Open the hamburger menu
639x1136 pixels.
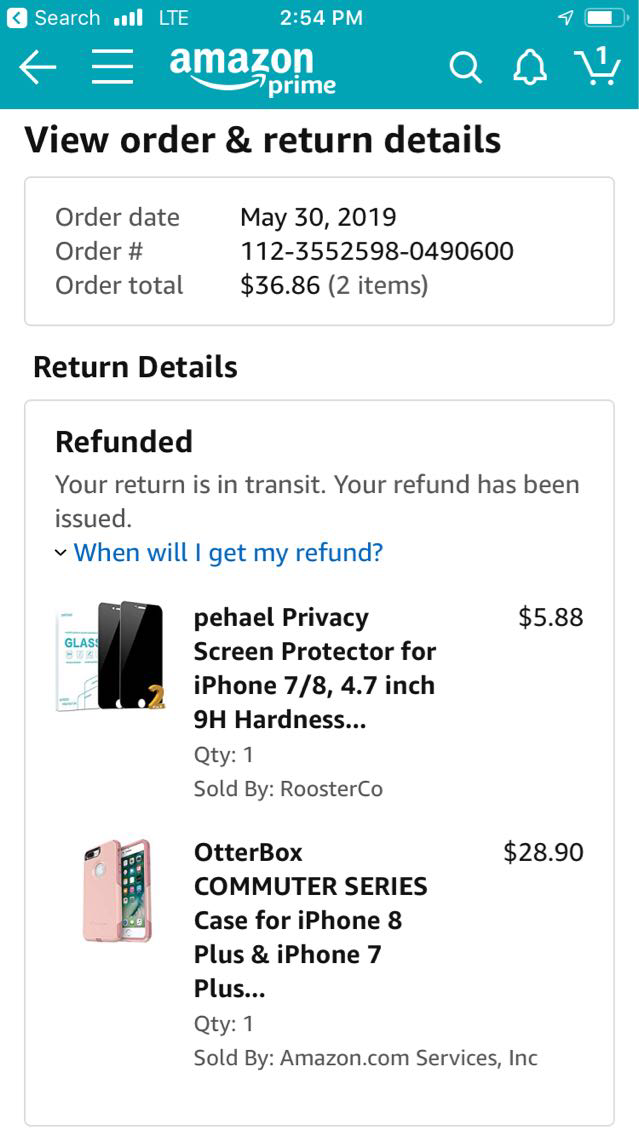[113, 67]
